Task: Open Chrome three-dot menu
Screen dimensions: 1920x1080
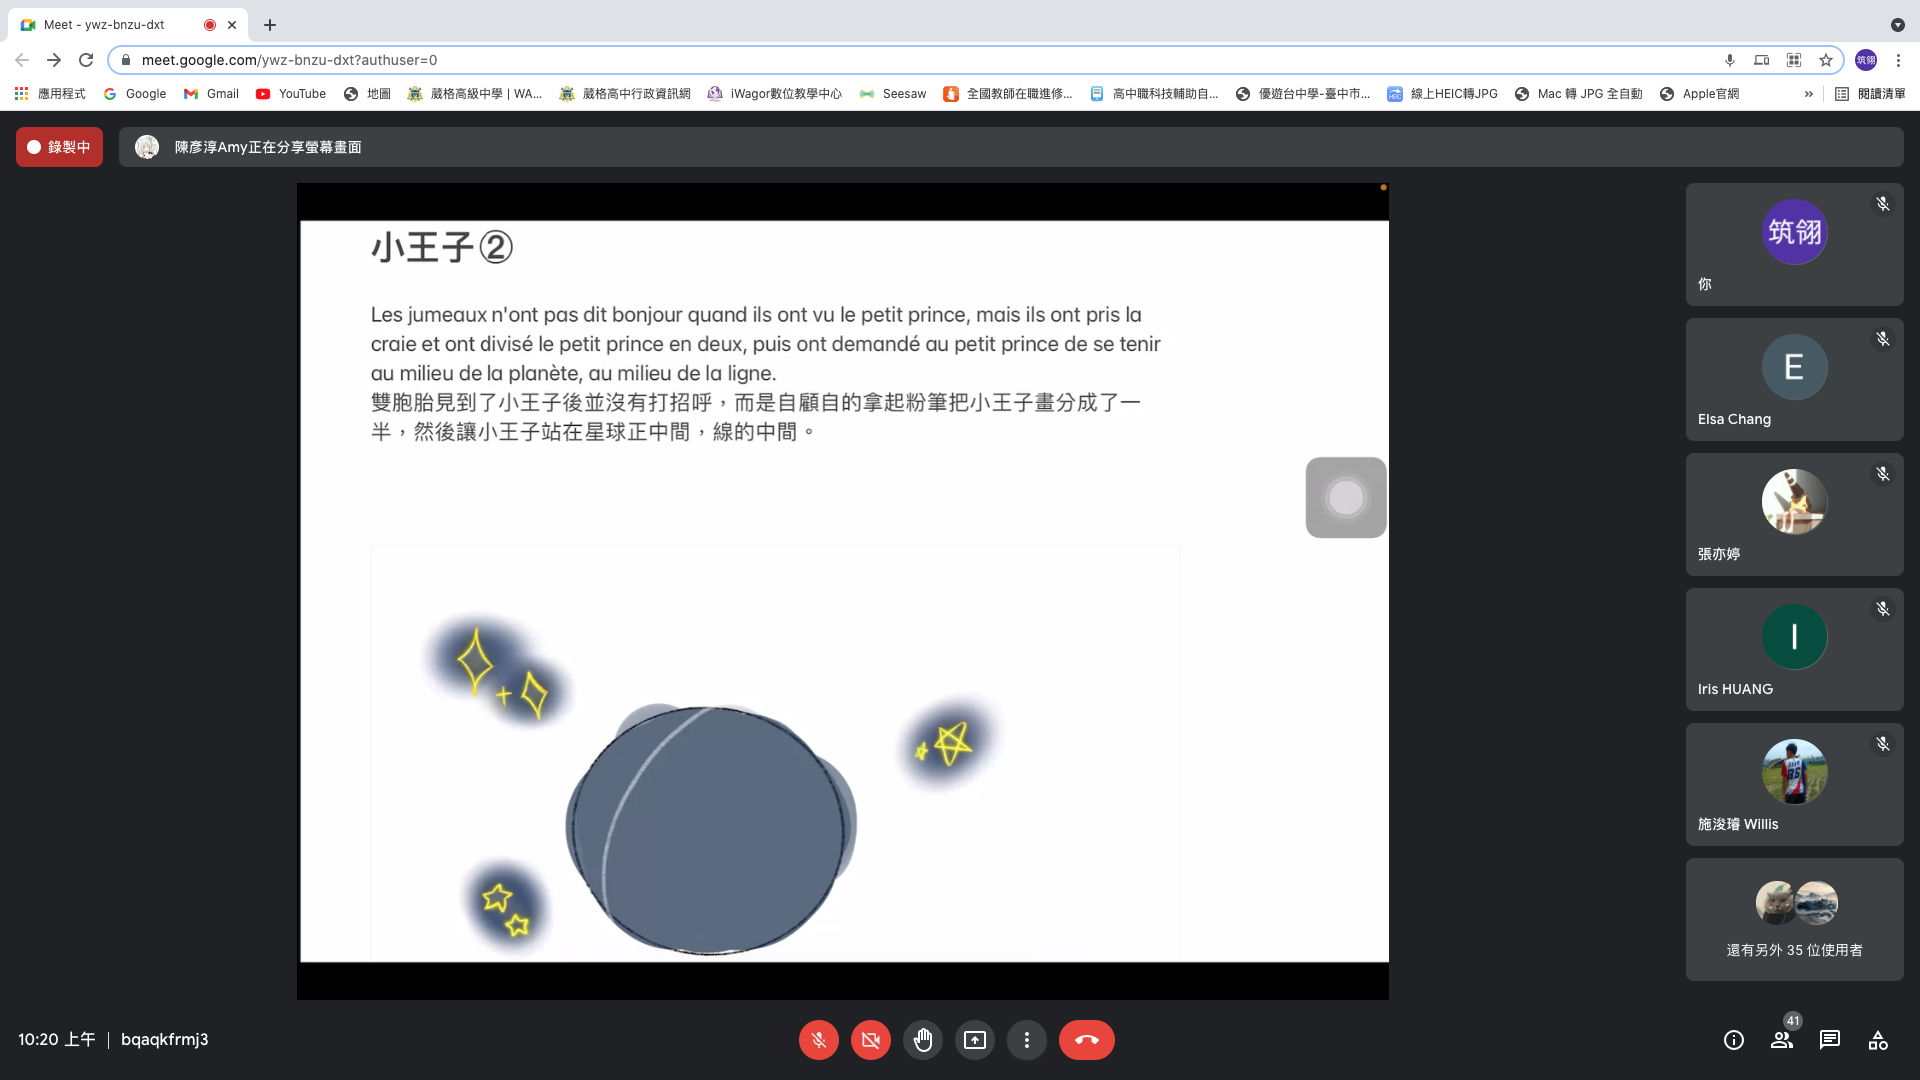Action: 1898,60
